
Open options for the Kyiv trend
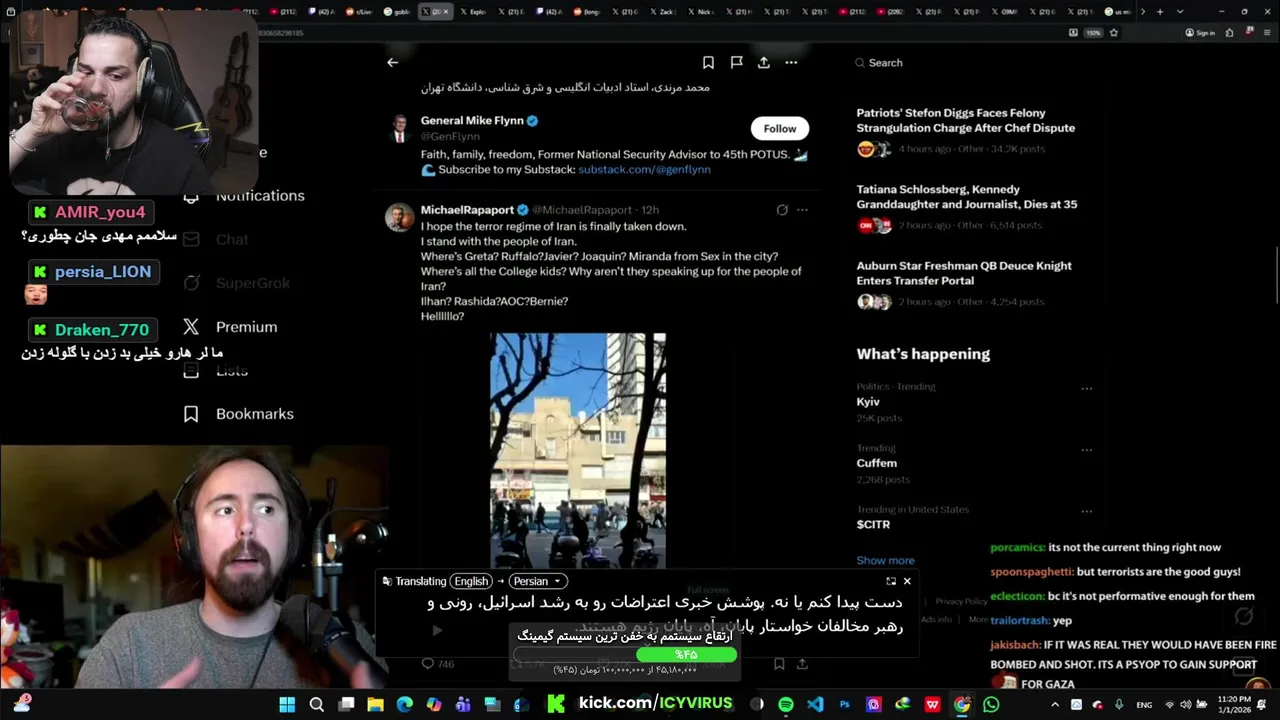click(x=1087, y=389)
